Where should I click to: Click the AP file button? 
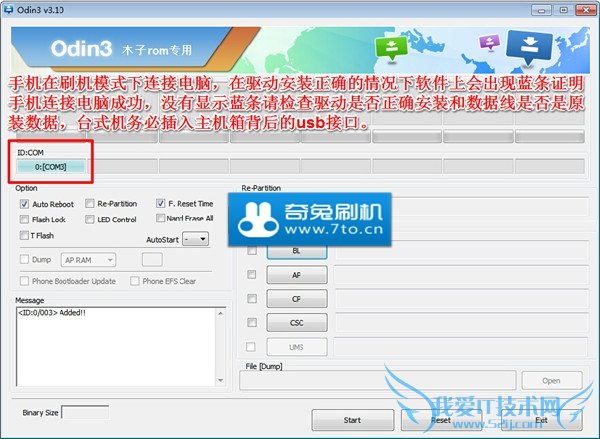(297, 275)
